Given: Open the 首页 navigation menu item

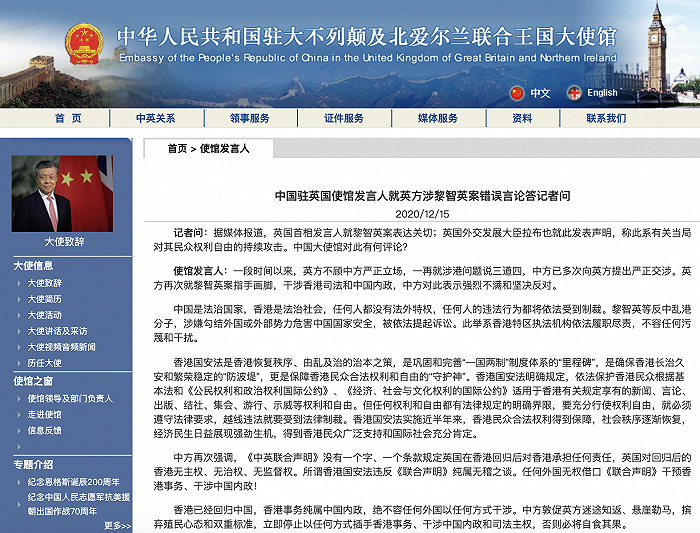Looking at the screenshot, I should [x=68, y=118].
